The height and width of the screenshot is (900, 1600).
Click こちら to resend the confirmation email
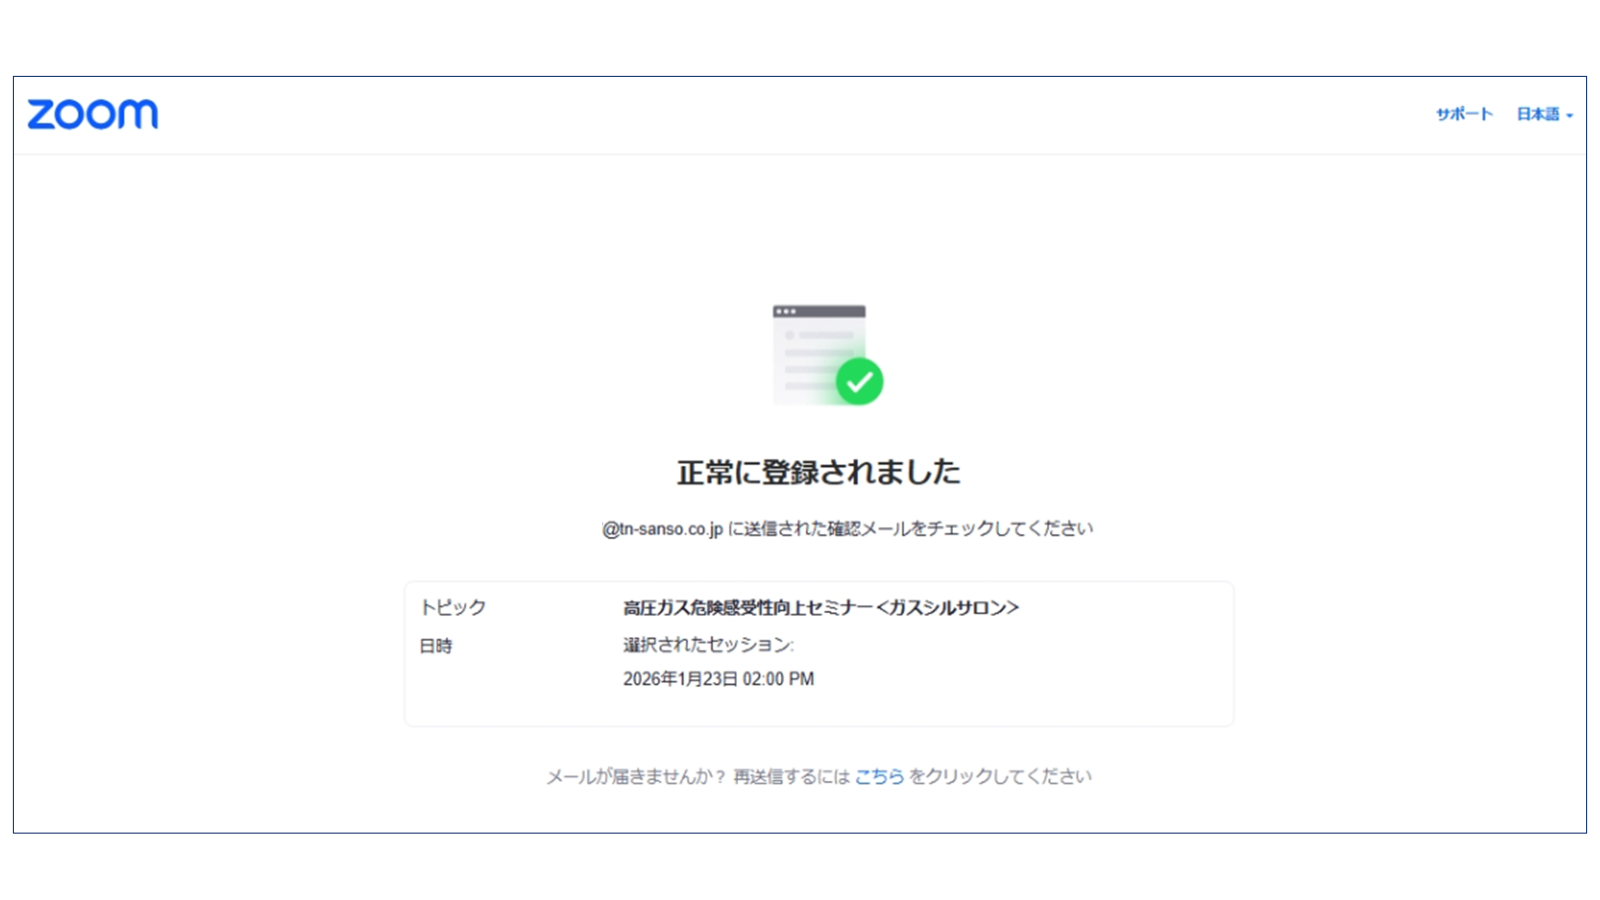878,775
